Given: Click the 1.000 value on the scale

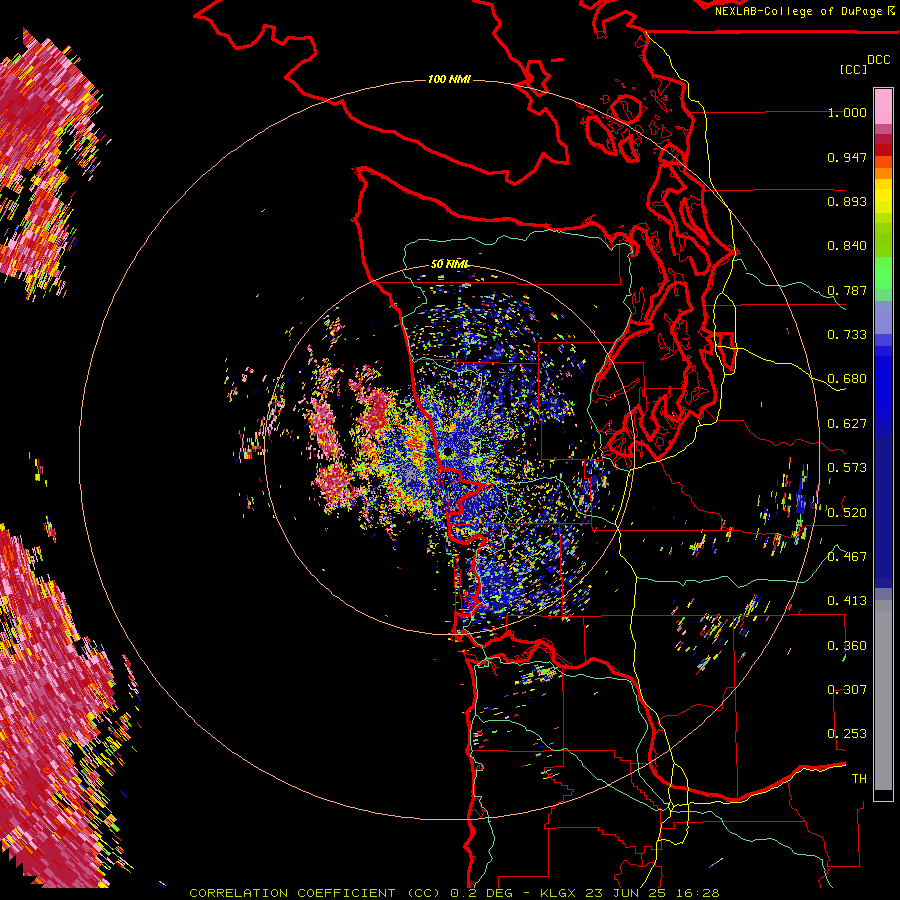Looking at the screenshot, I should 847,112.
